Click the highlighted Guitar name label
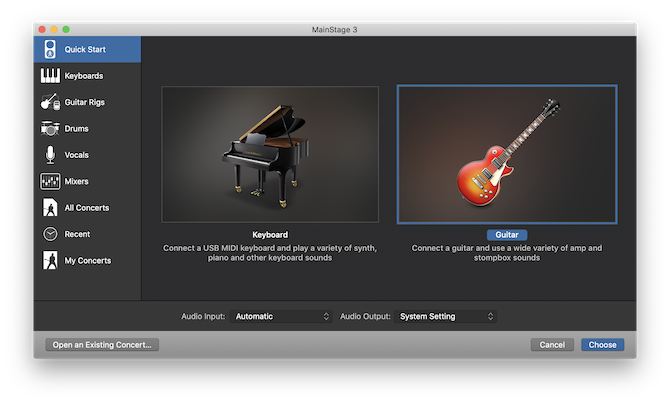 click(507, 235)
